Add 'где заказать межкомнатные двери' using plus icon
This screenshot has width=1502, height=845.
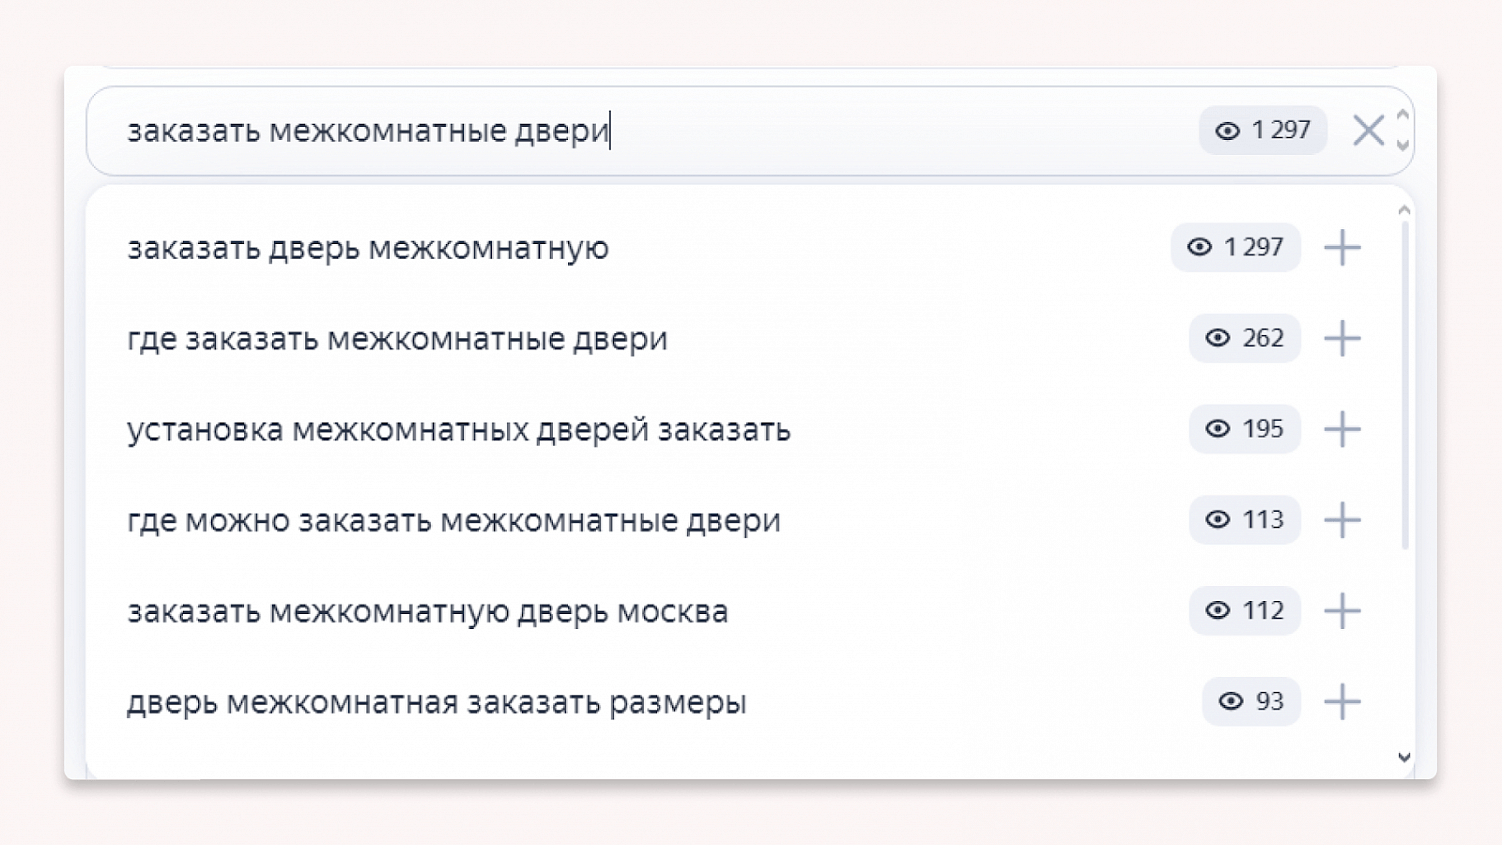tap(1342, 339)
